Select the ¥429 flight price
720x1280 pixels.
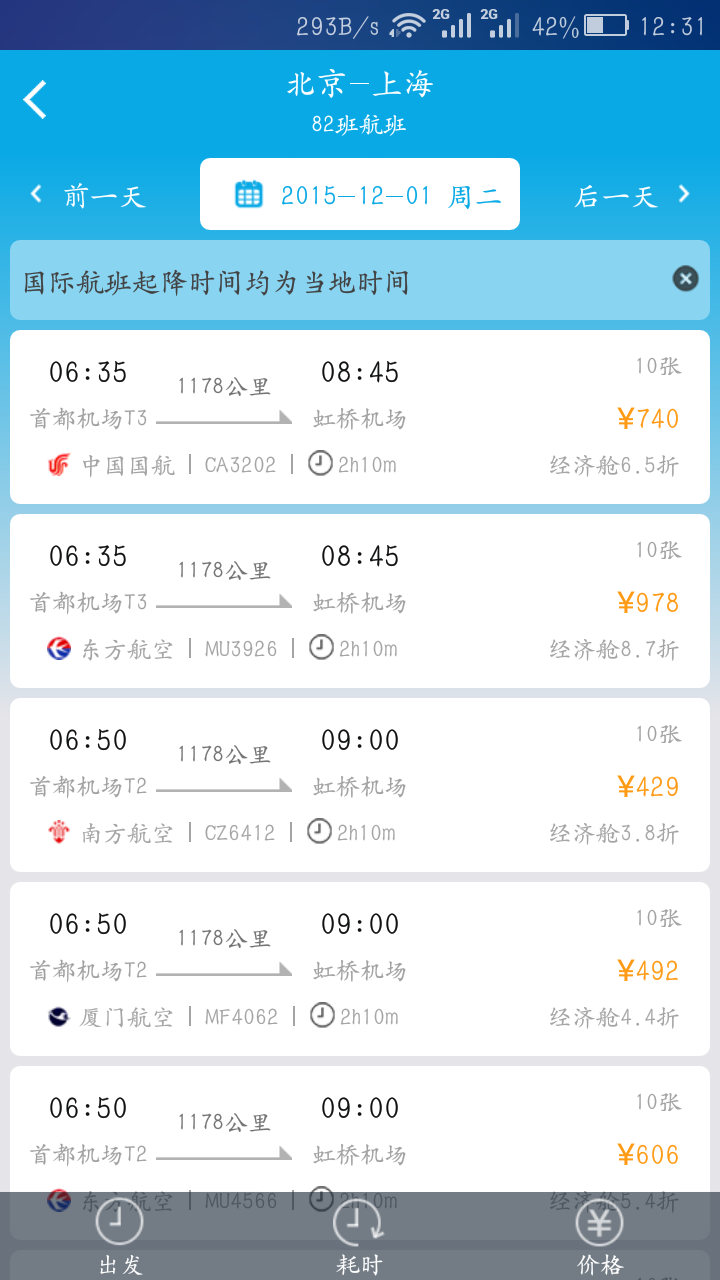tap(648, 787)
